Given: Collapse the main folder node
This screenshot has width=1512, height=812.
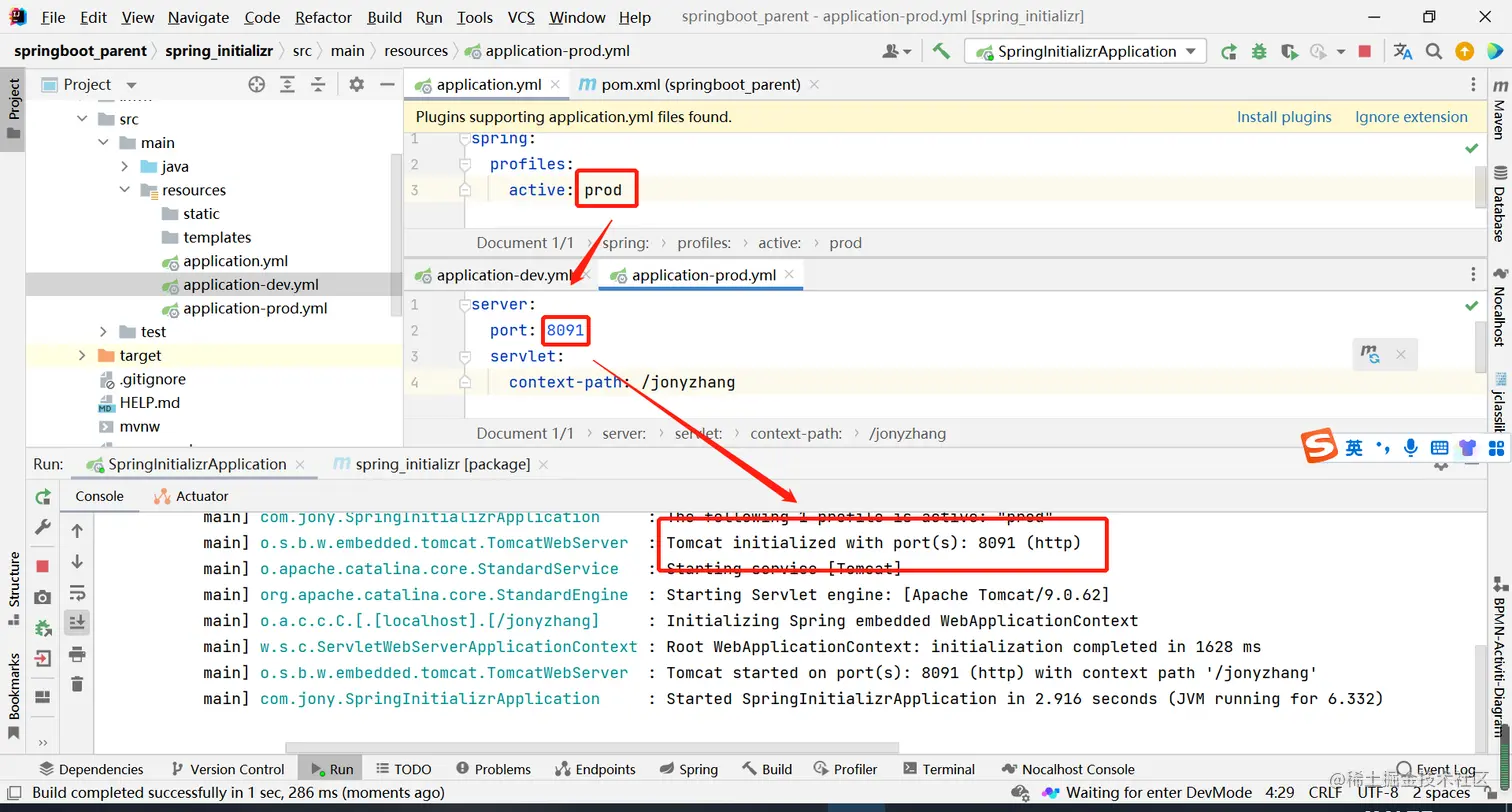Looking at the screenshot, I should [103, 143].
